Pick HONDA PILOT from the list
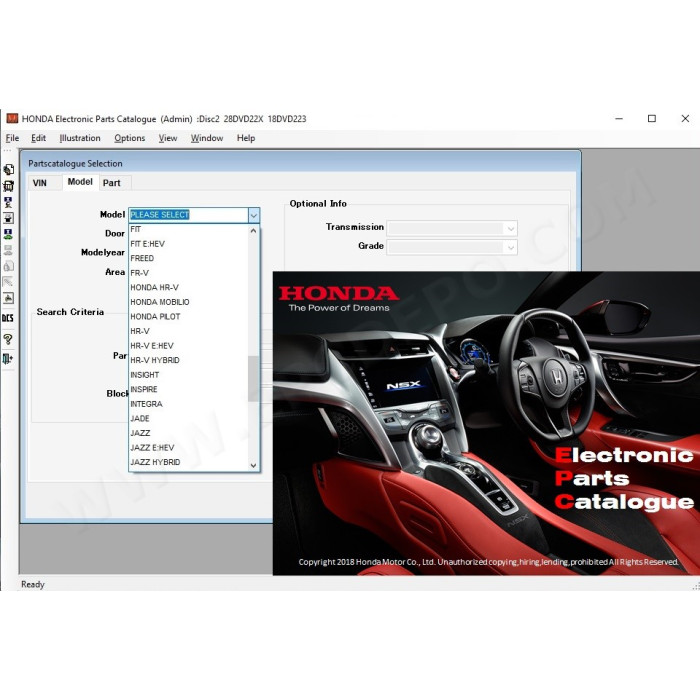The height and width of the screenshot is (700, 700). [x=188, y=317]
